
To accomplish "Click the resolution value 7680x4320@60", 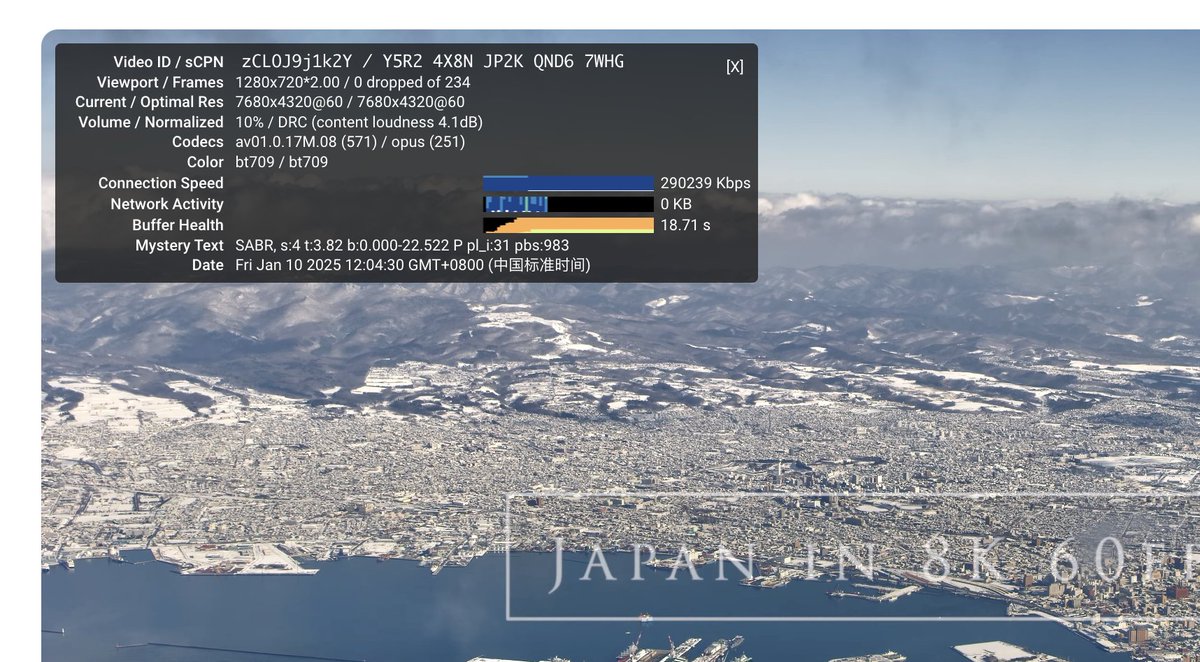I will coord(350,102).
